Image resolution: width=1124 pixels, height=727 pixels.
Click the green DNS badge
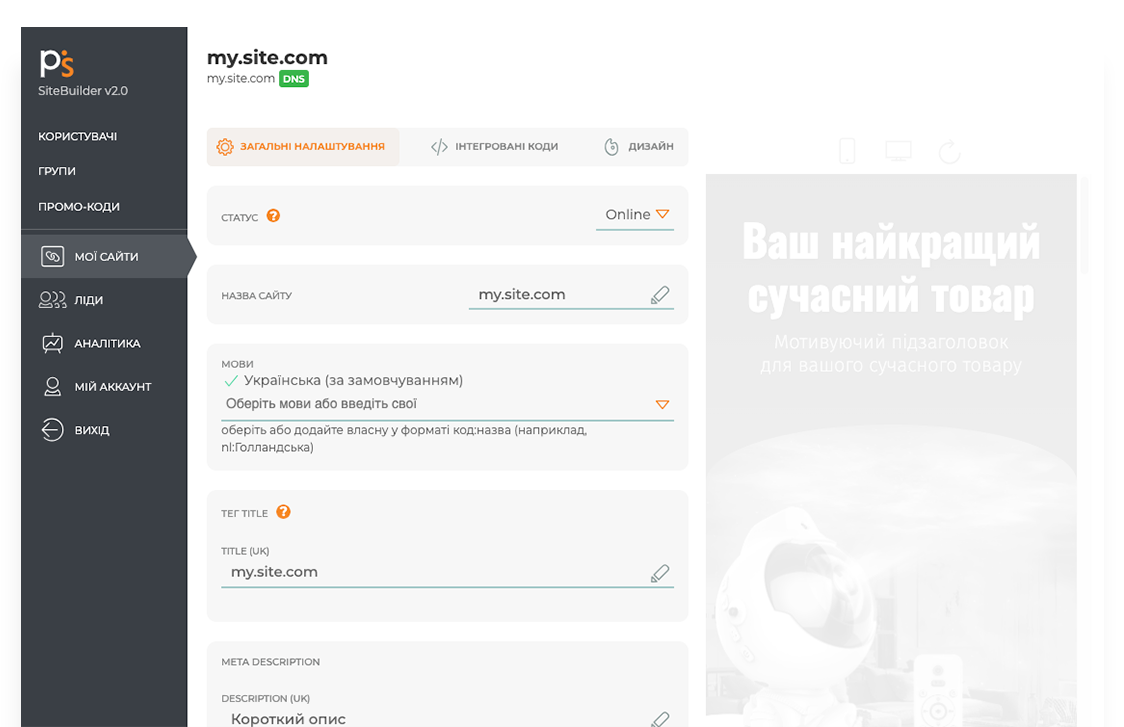[293, 79]
